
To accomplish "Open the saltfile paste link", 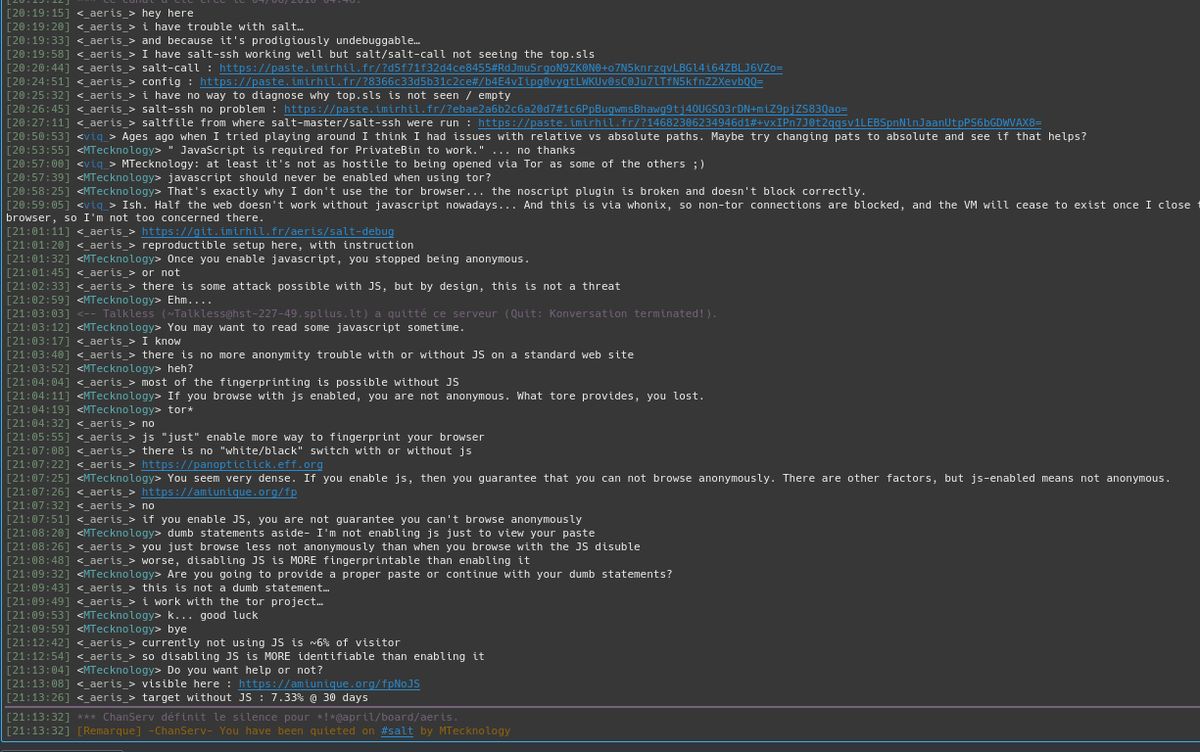I will [x=759, y=123].
